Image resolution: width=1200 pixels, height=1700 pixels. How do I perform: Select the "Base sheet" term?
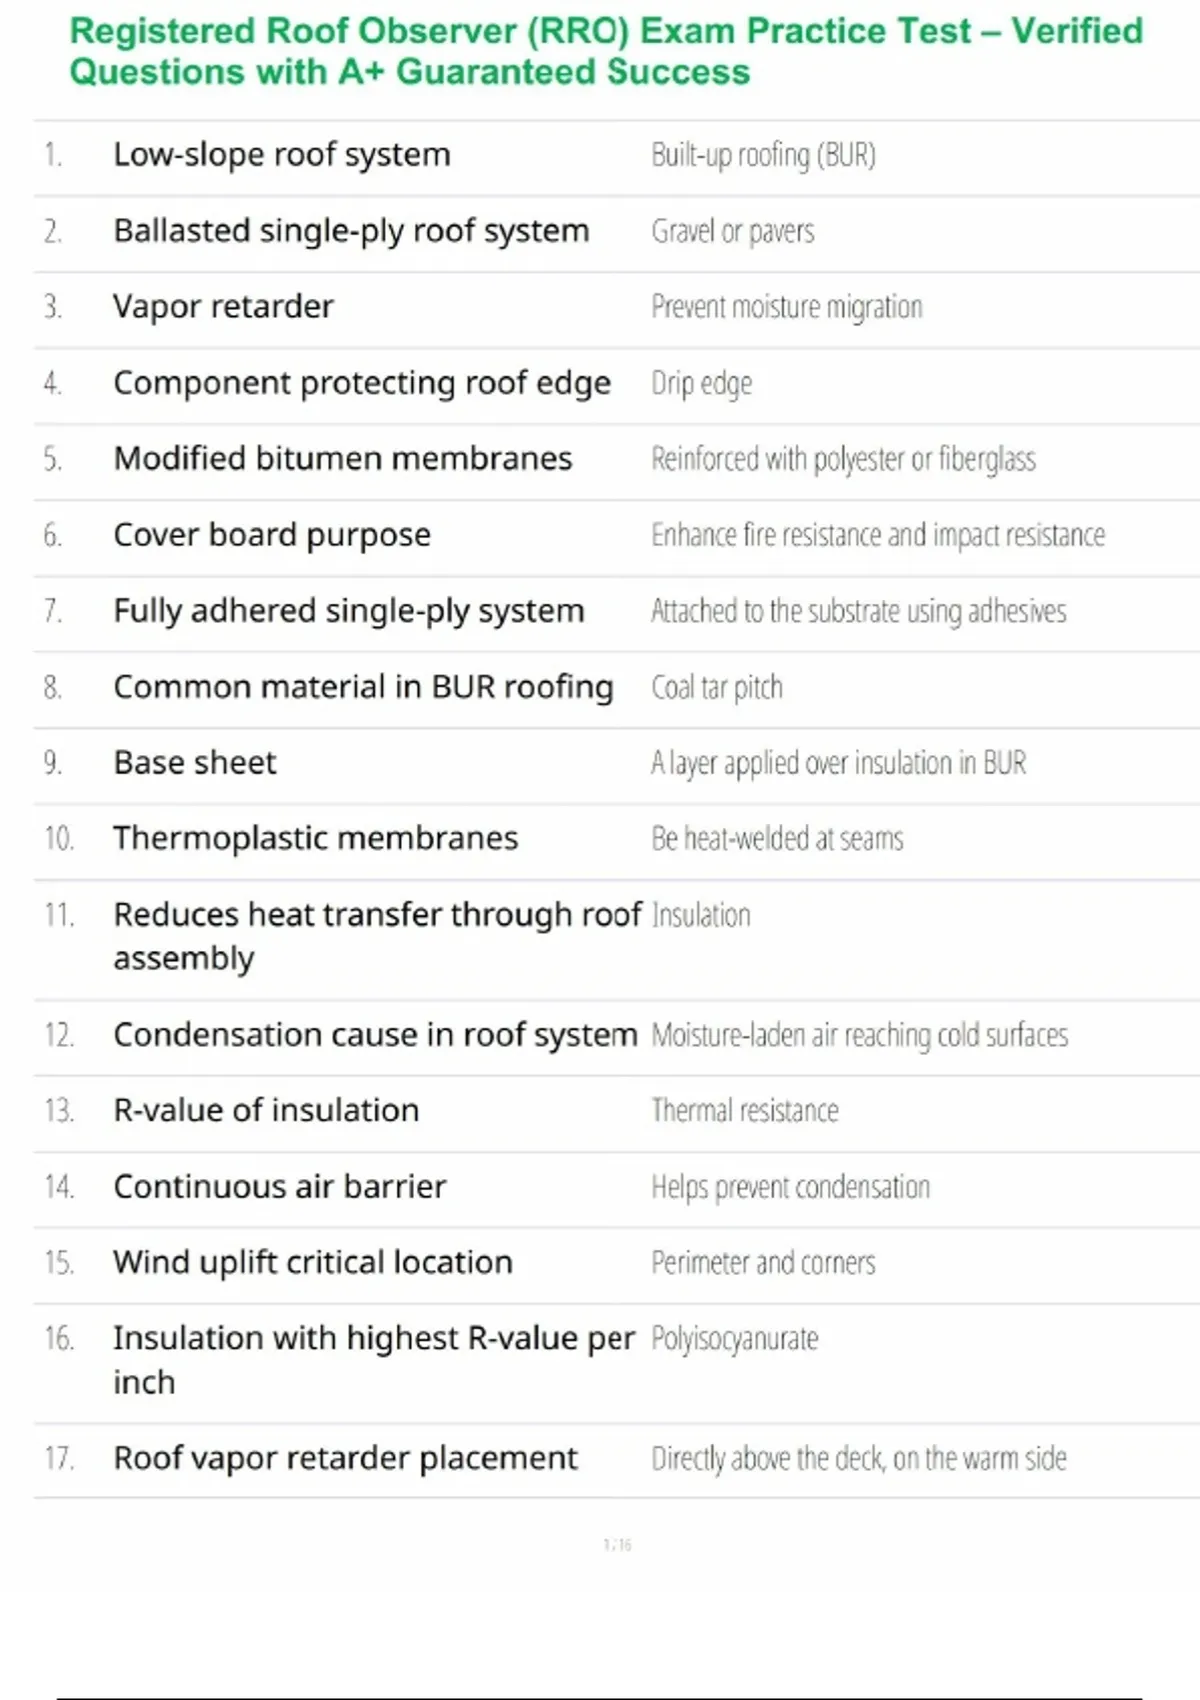pos(195,763)
